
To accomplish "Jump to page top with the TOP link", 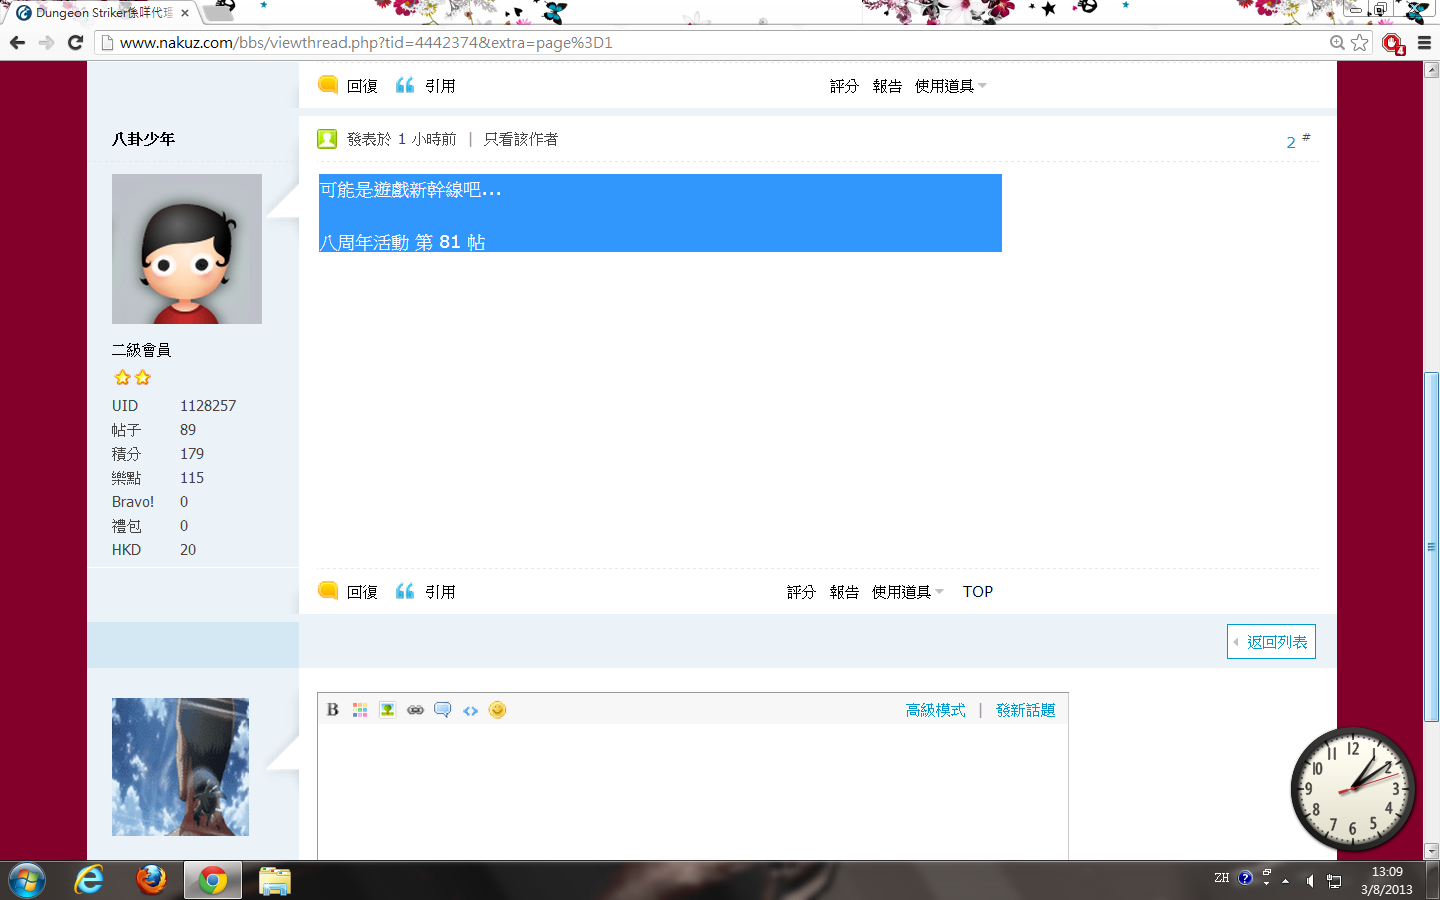I will tap(978, 592).
